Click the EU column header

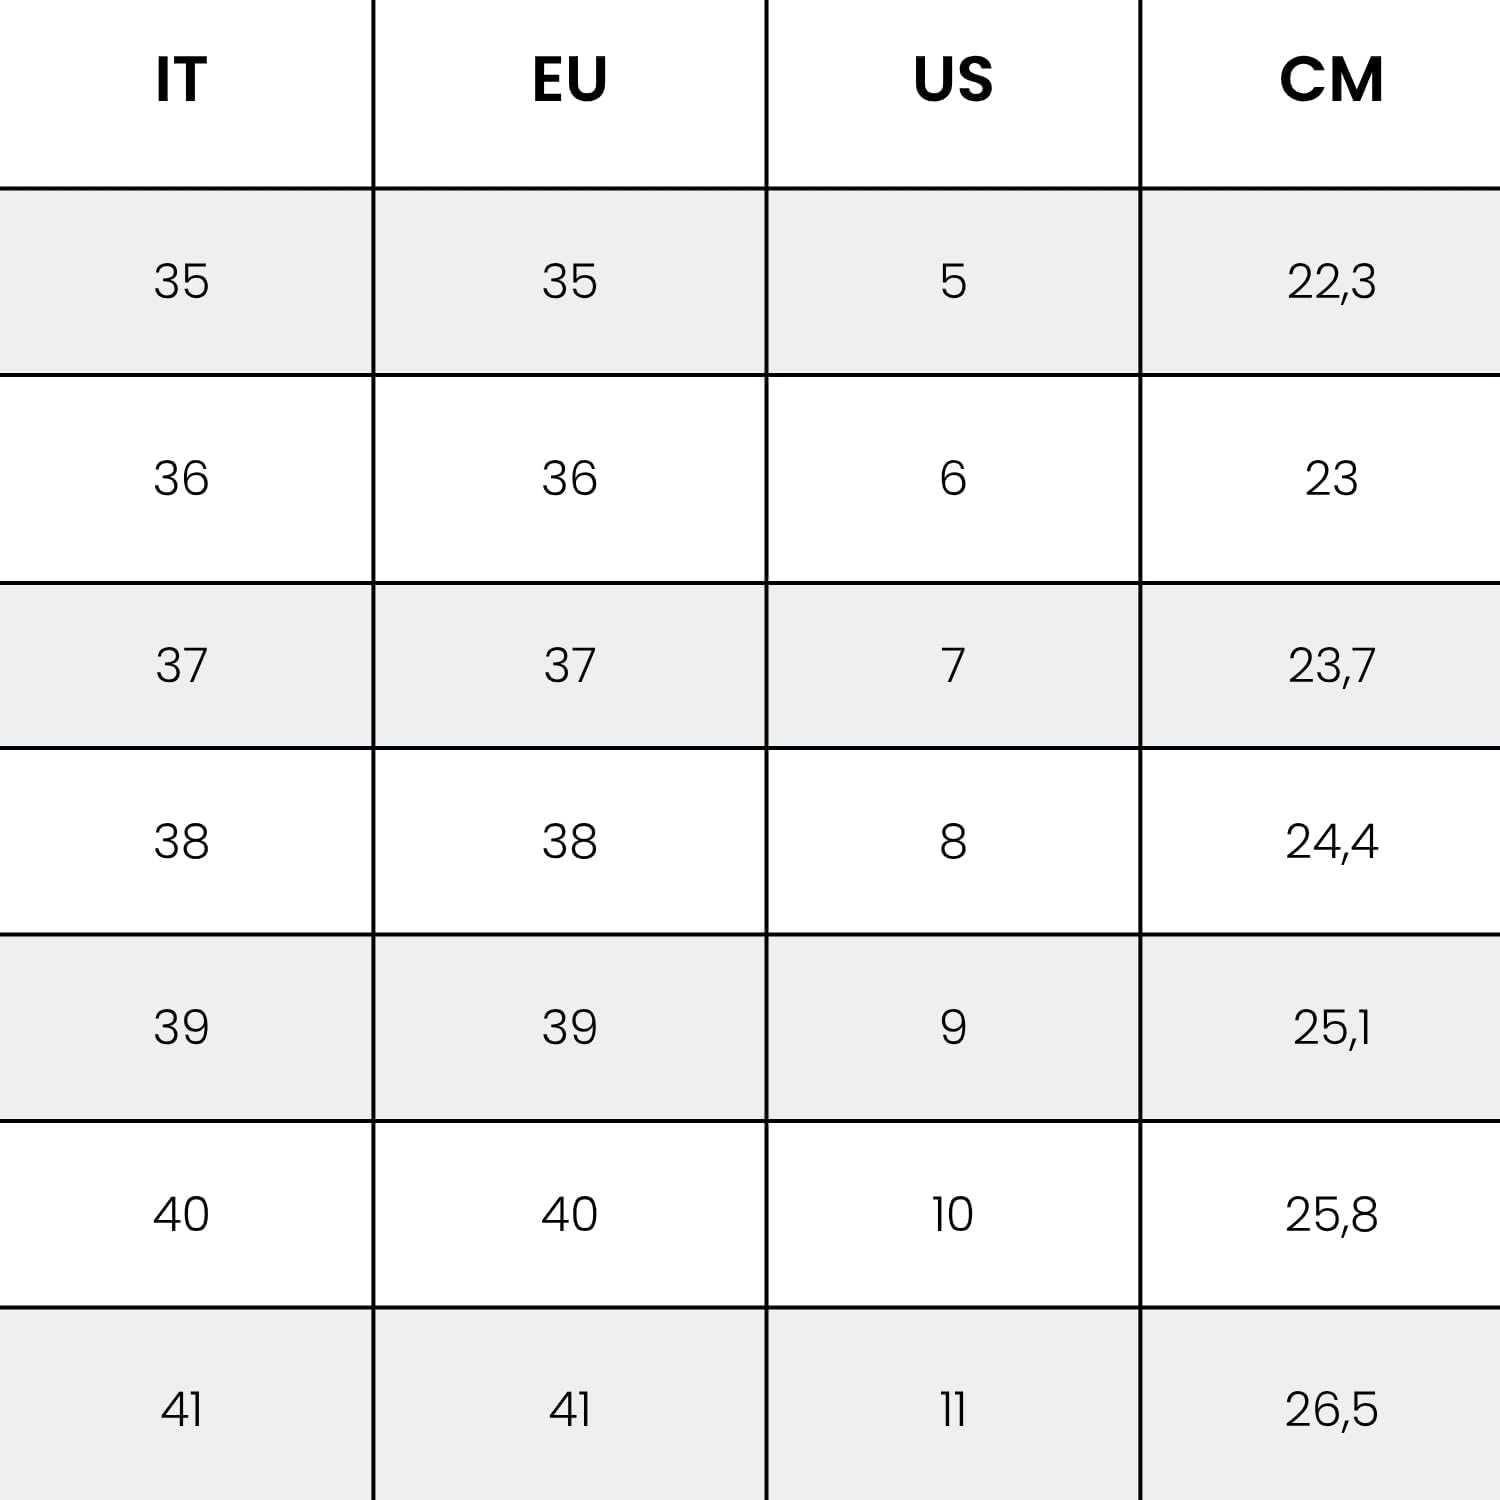pyautogui.click(x=570, y=93)
